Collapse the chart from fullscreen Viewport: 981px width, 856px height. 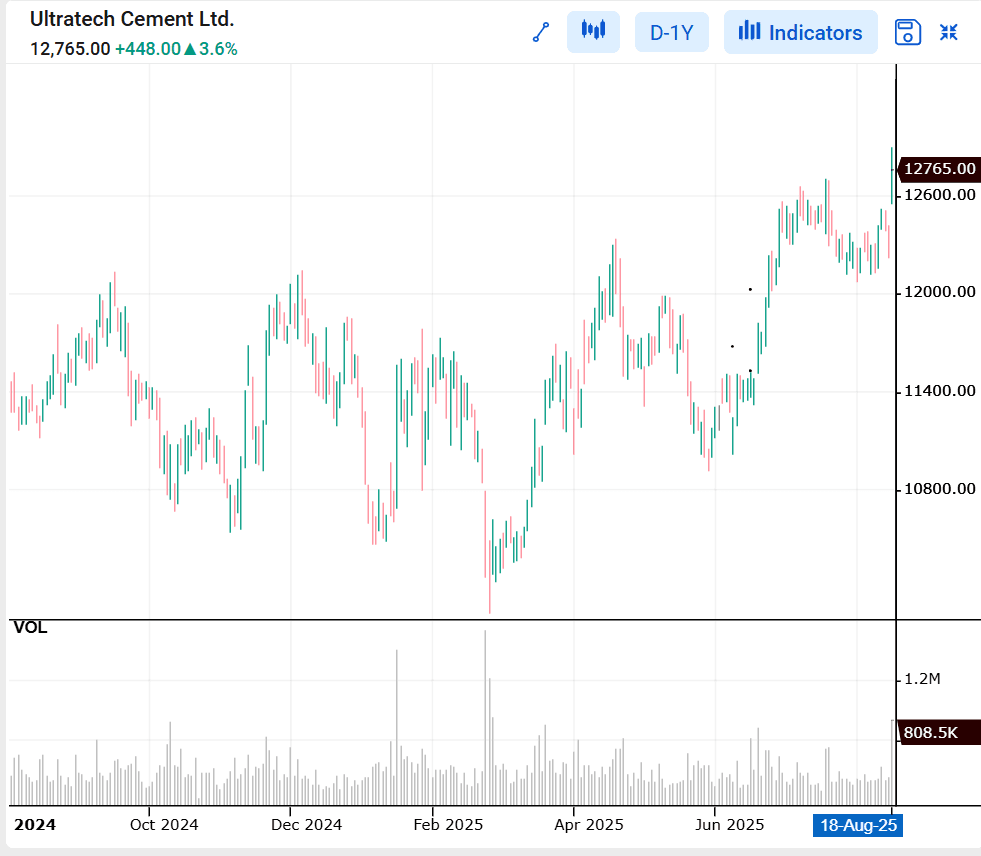click(948, 32)
